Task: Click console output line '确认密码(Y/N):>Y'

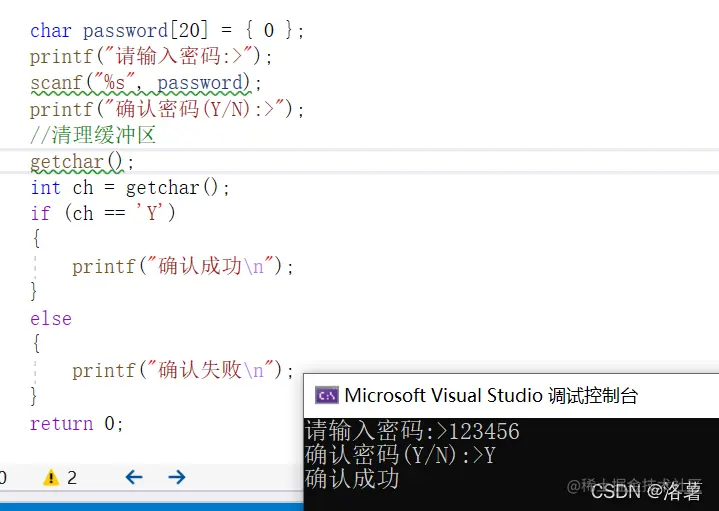Action: click(400, 455)
